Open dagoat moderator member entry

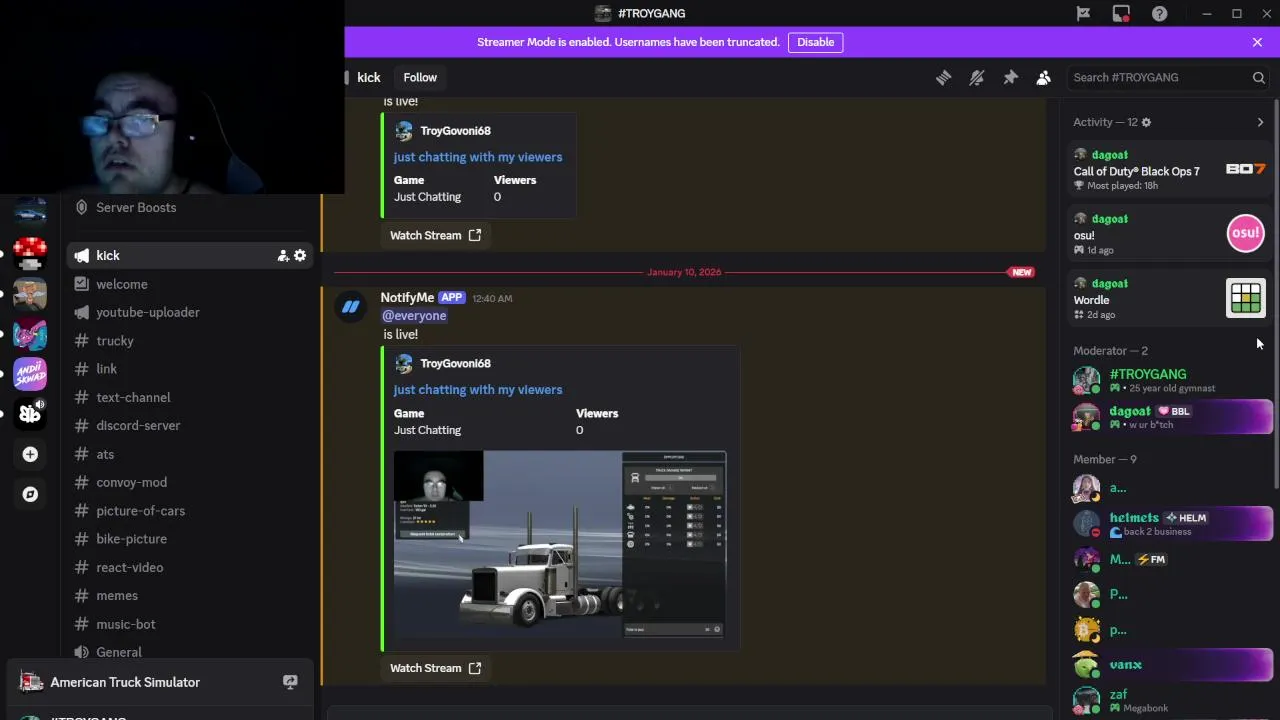pyautogui.click(x=1170, y=417)
